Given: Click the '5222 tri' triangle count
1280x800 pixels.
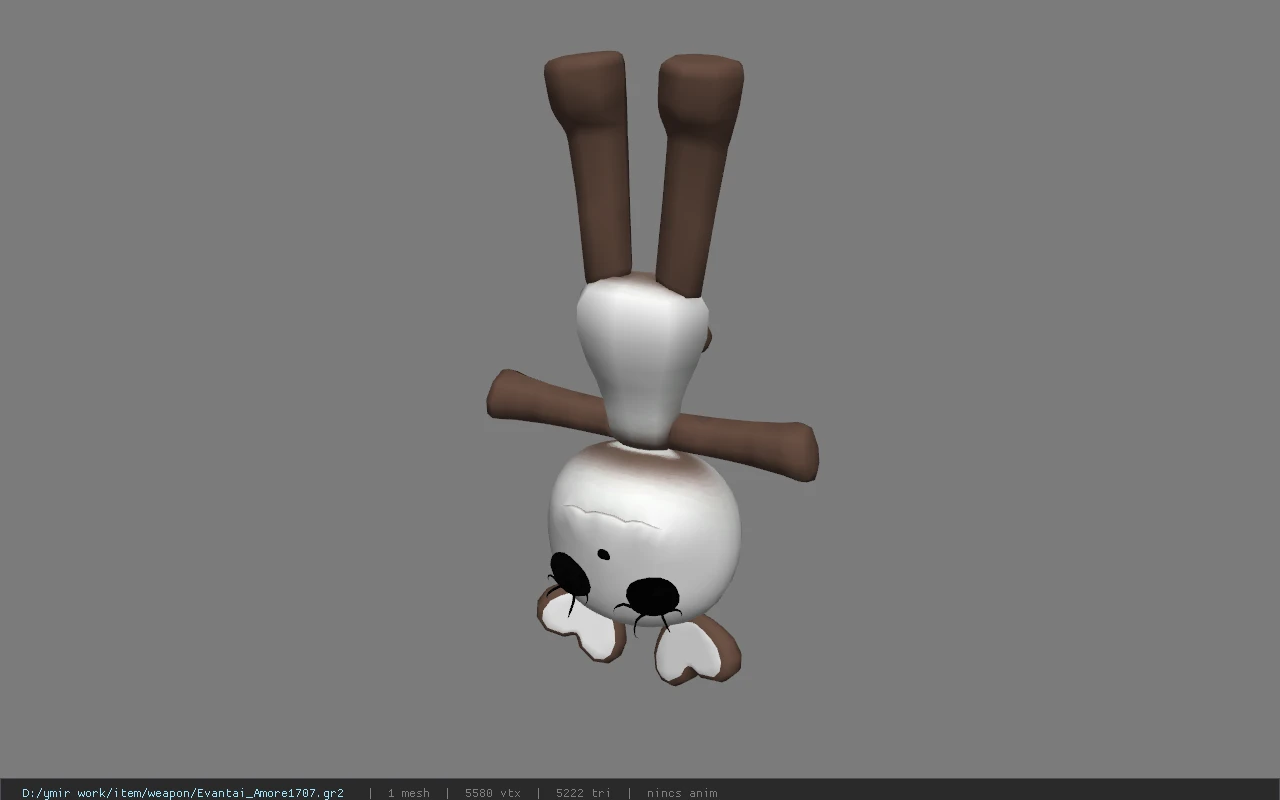Looking at the screenshot, I should point(583,793).
